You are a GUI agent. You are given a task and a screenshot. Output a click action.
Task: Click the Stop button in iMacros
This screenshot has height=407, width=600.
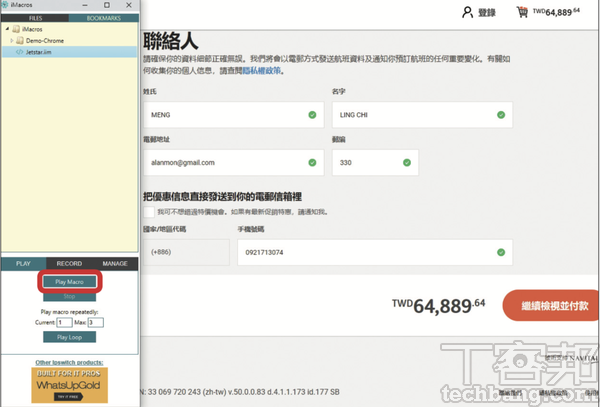(69, 296)
